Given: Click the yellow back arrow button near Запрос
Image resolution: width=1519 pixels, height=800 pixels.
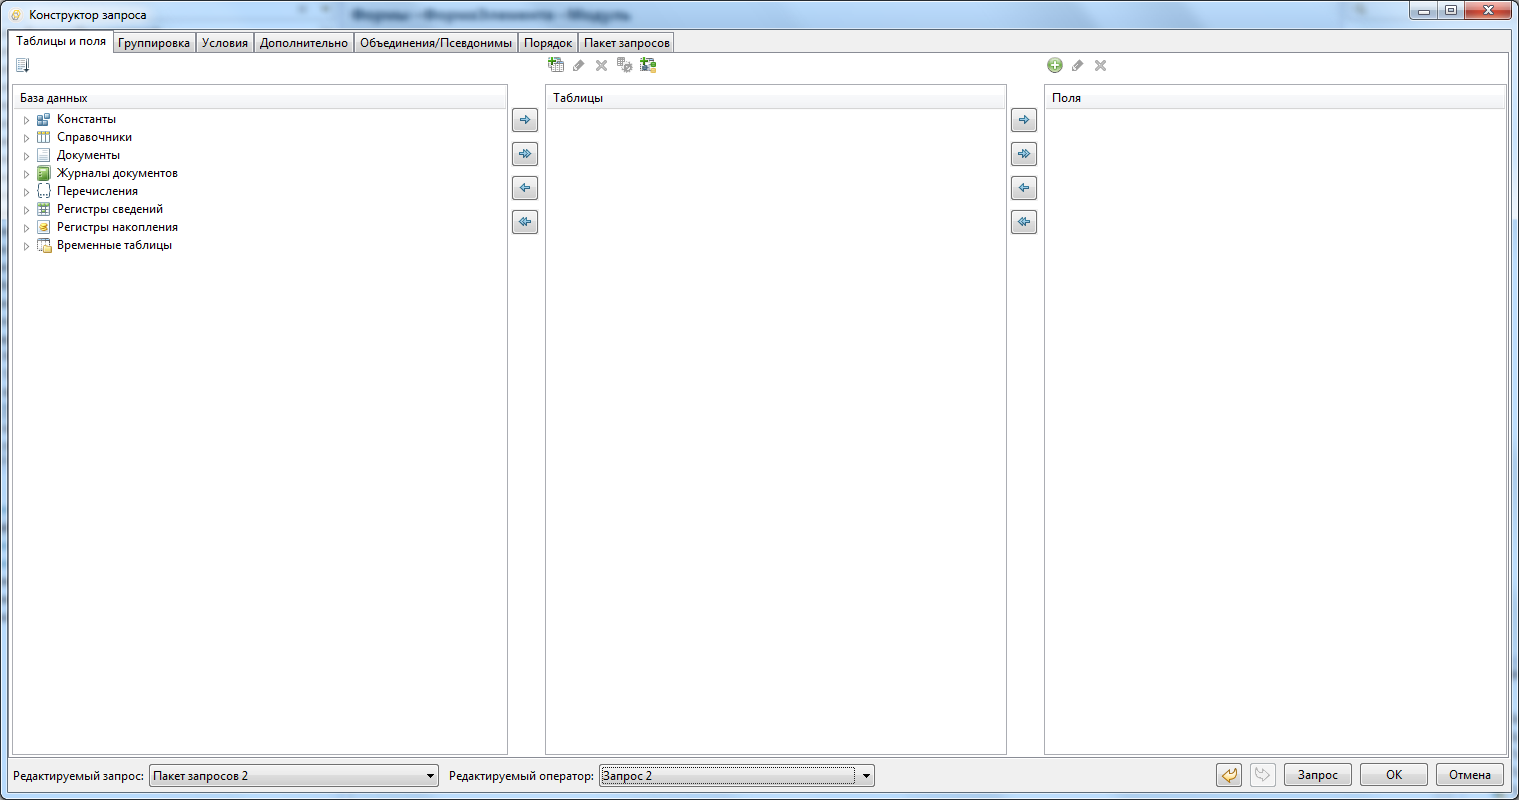Looking at the screenshot, I should [1230, 775].
